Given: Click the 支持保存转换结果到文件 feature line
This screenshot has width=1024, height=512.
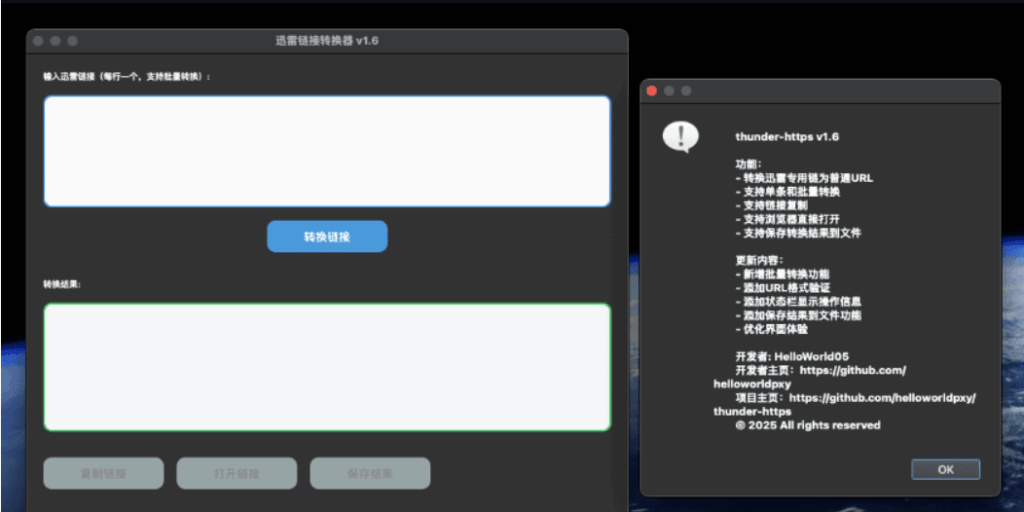Looking at the screenshot, I should point(798,233).
